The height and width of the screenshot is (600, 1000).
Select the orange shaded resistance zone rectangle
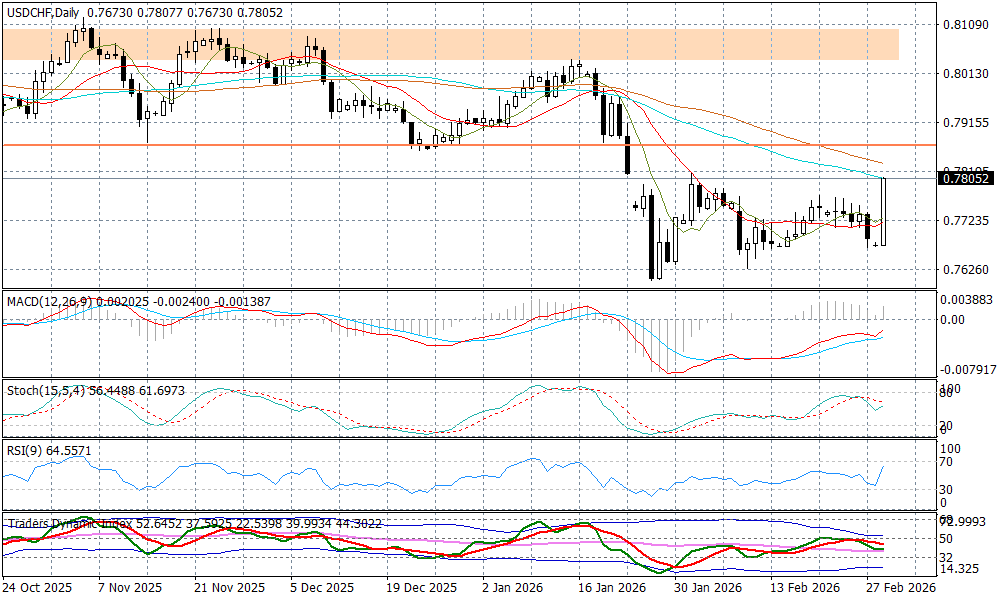click(450, 44)
